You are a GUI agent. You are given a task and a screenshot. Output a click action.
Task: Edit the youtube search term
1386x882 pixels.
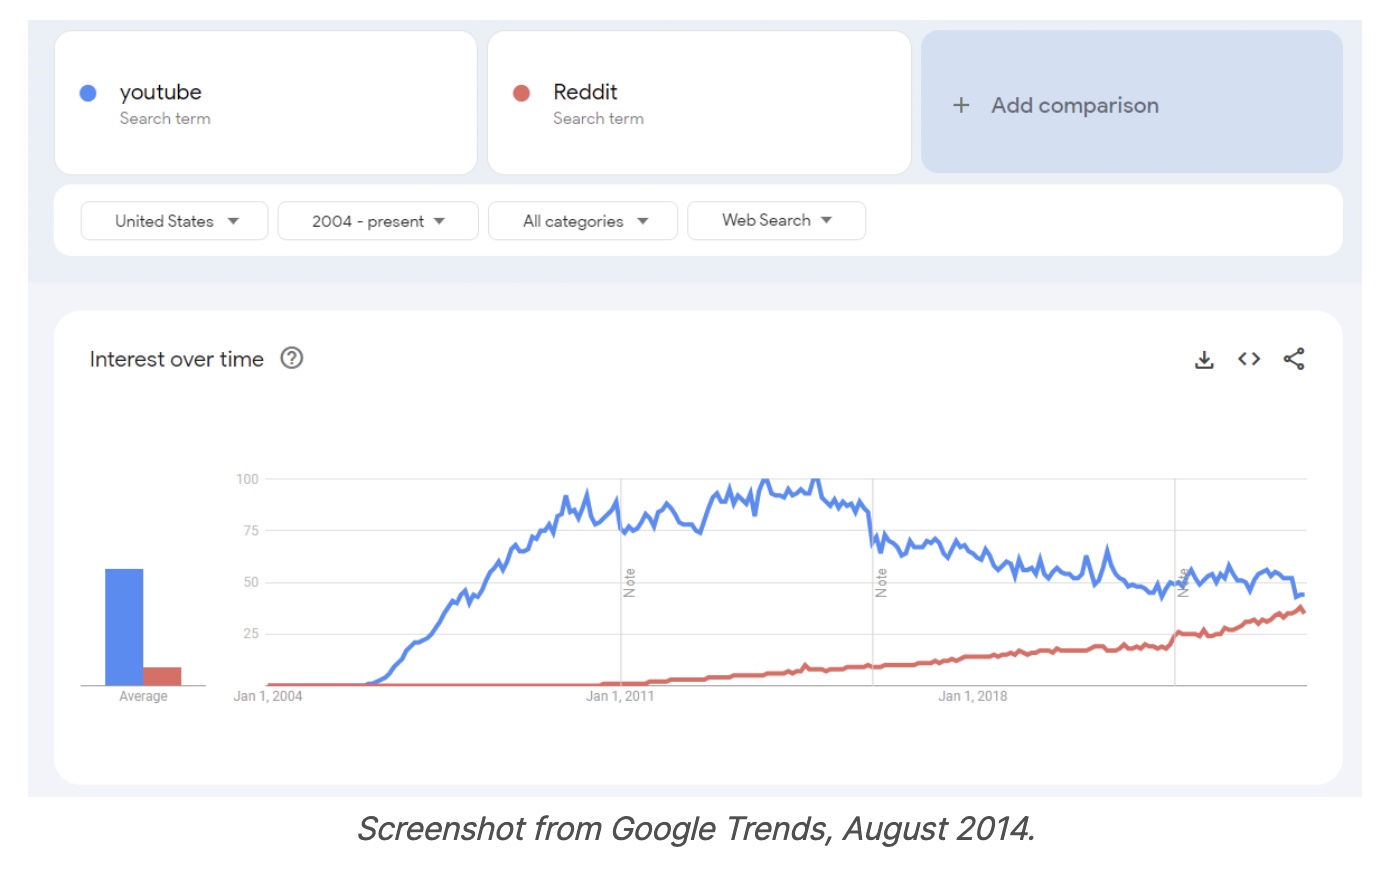coord(161,92)
